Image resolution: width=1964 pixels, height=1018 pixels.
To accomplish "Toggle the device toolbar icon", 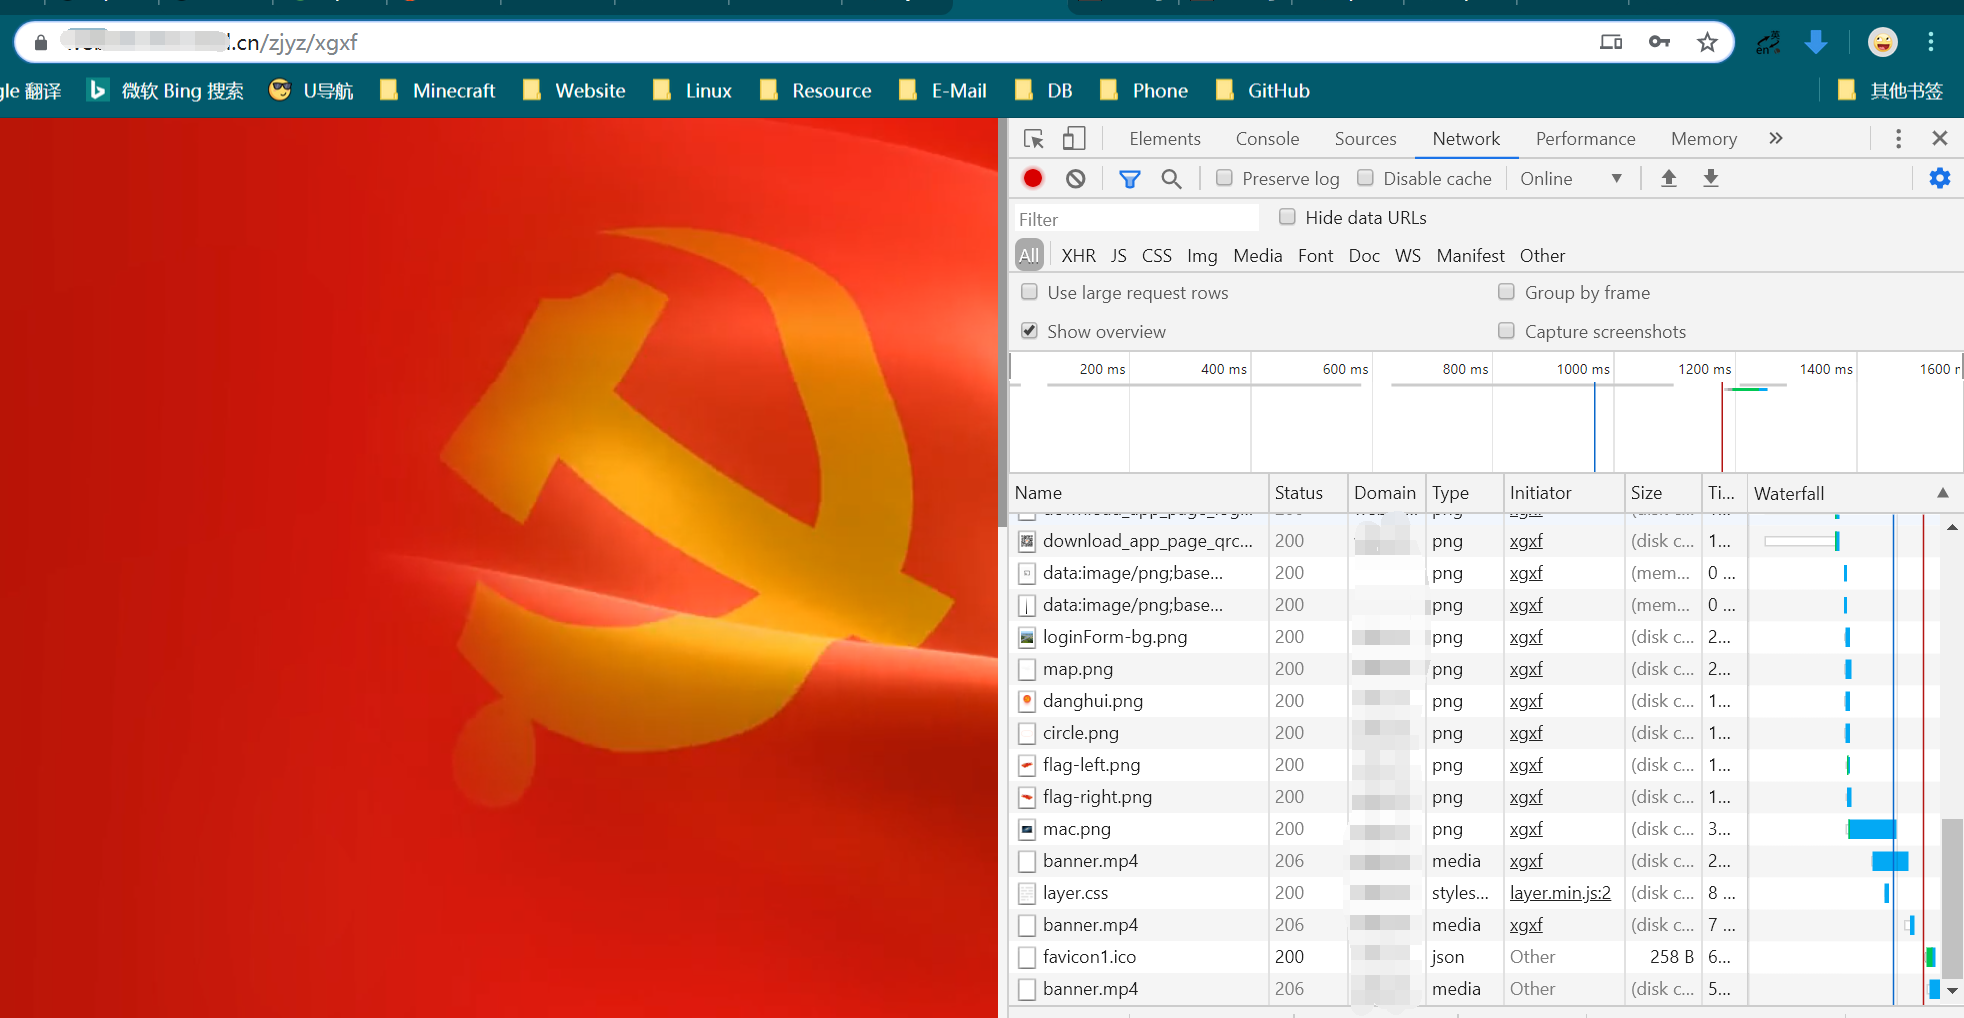I will pyautogui.click(x=1074, y=139).
